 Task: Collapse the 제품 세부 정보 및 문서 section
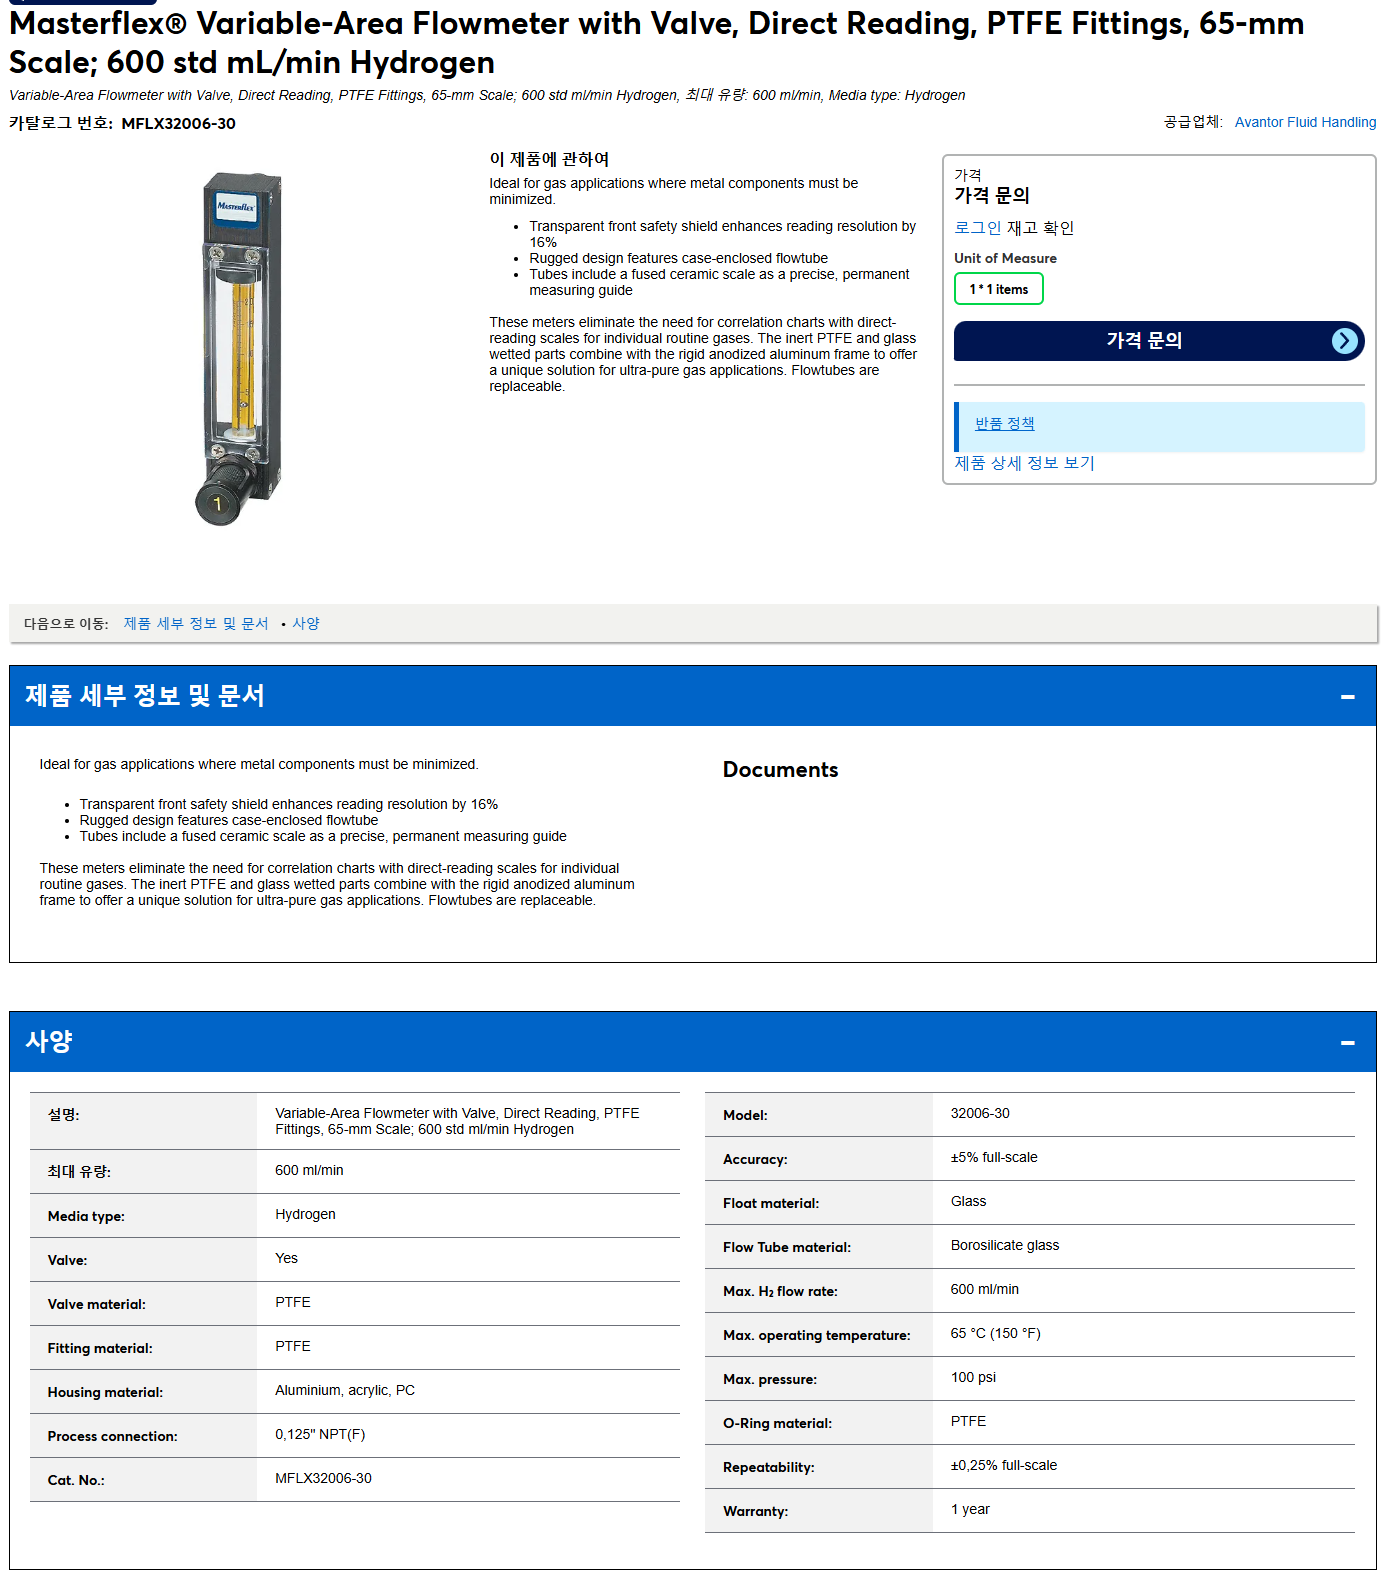tap(1347, 696)
